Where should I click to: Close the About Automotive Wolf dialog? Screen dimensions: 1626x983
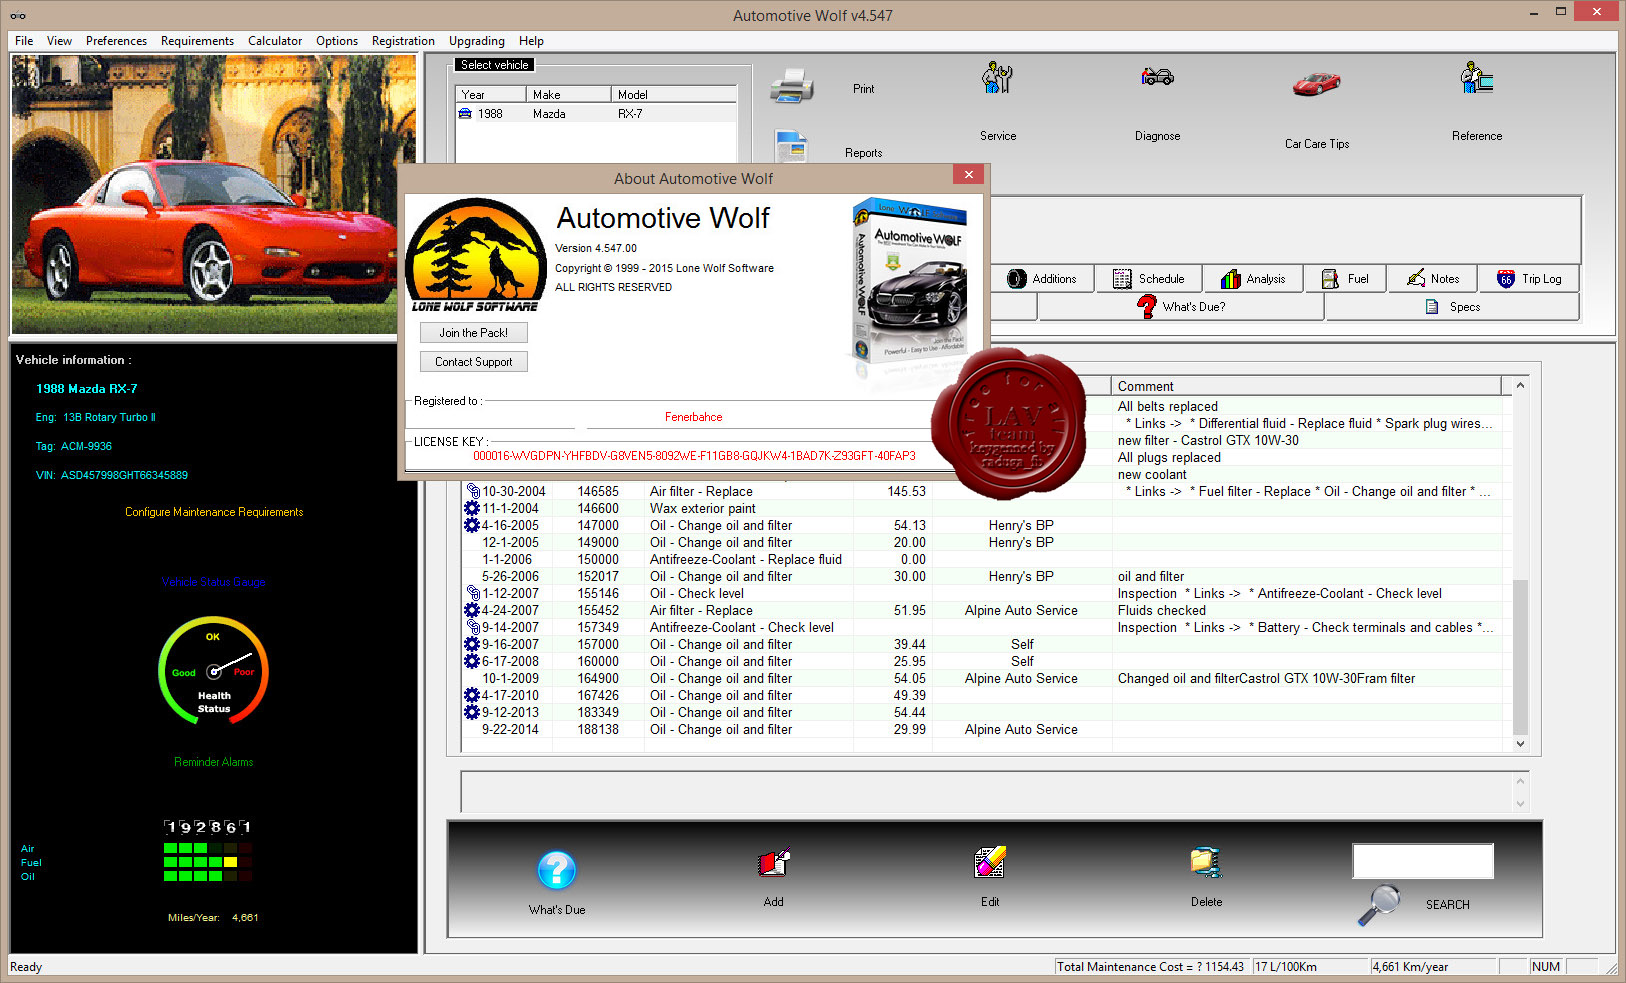click(x=968, y=174)
